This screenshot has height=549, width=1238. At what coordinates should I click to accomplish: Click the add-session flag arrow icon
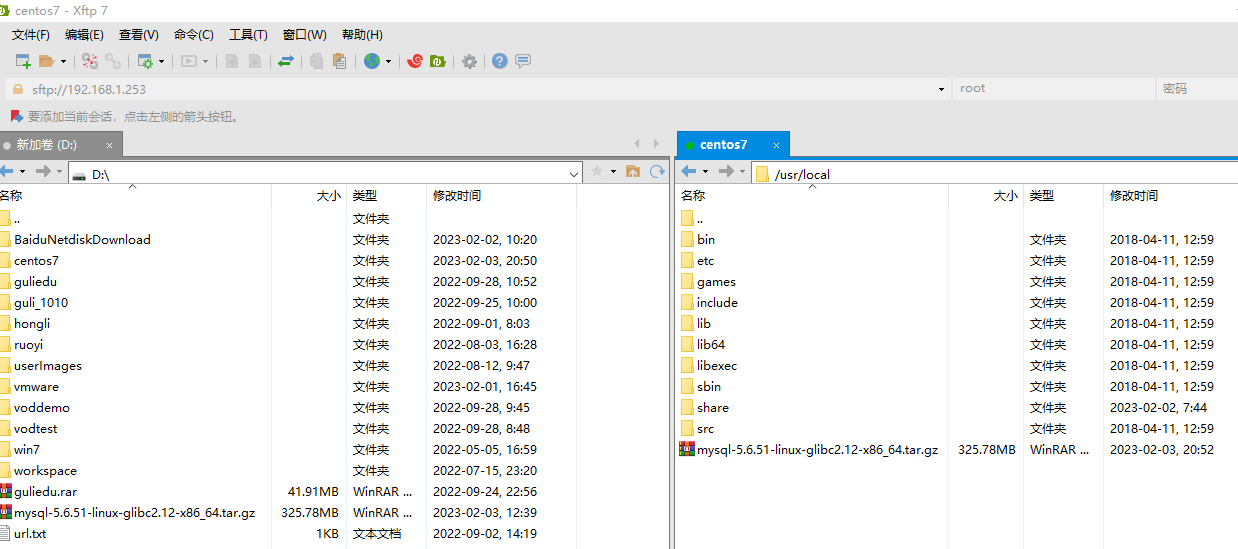pos(16,116)
